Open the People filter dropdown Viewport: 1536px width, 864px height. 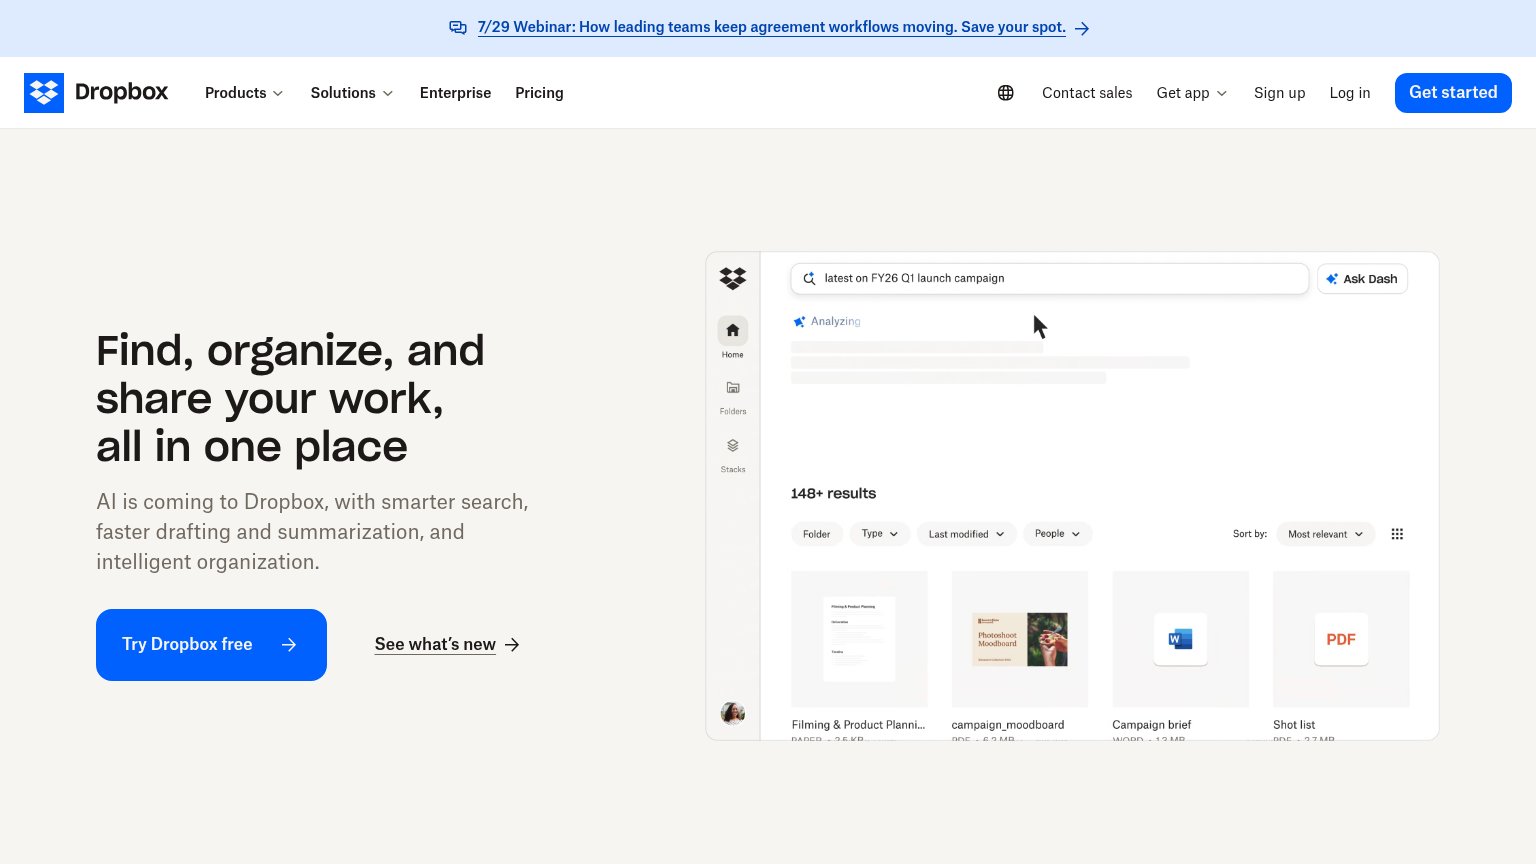coord(1057,534)
